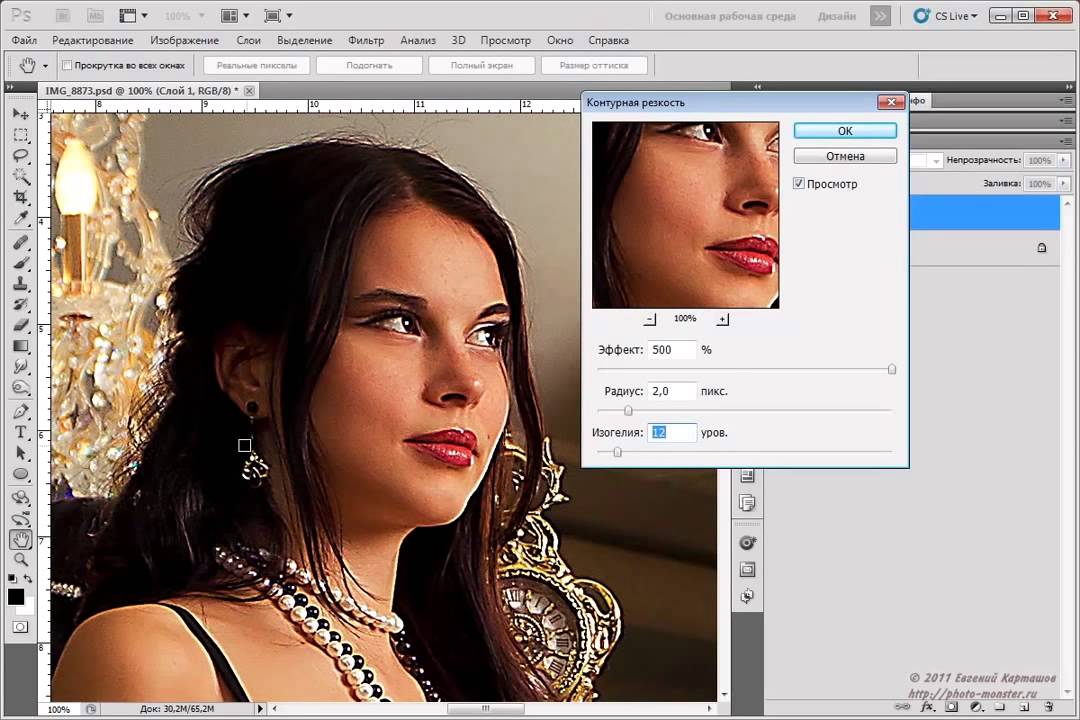Image resolution: width=1080 pixels, height=720 pixels.
Task: Activate the Type (T) tool
Action: pos(20,433)
